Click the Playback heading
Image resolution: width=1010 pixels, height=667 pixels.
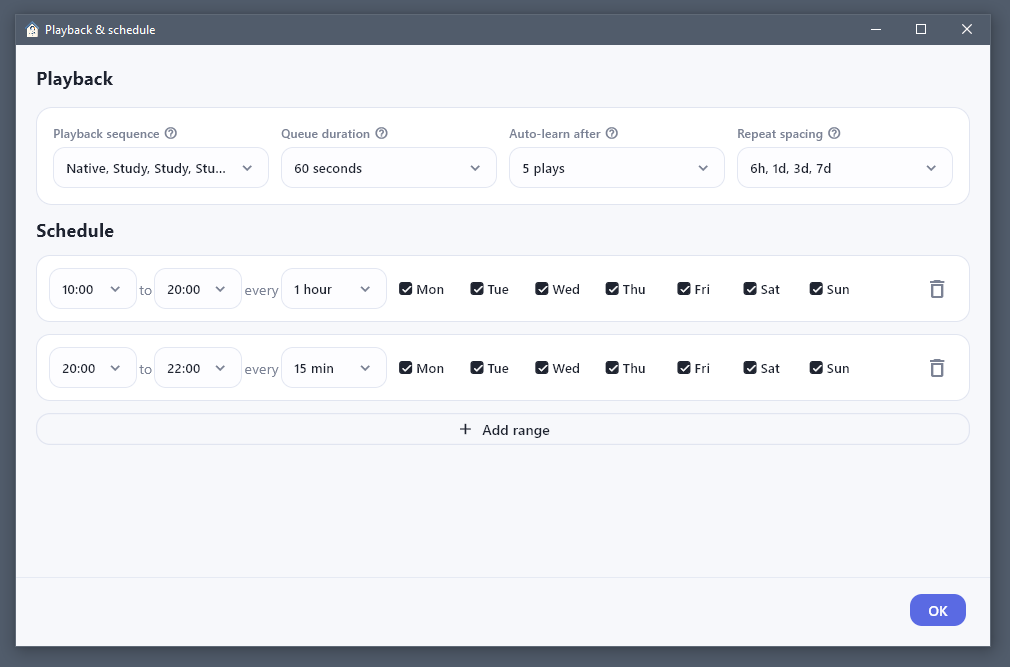click(75, 79)
